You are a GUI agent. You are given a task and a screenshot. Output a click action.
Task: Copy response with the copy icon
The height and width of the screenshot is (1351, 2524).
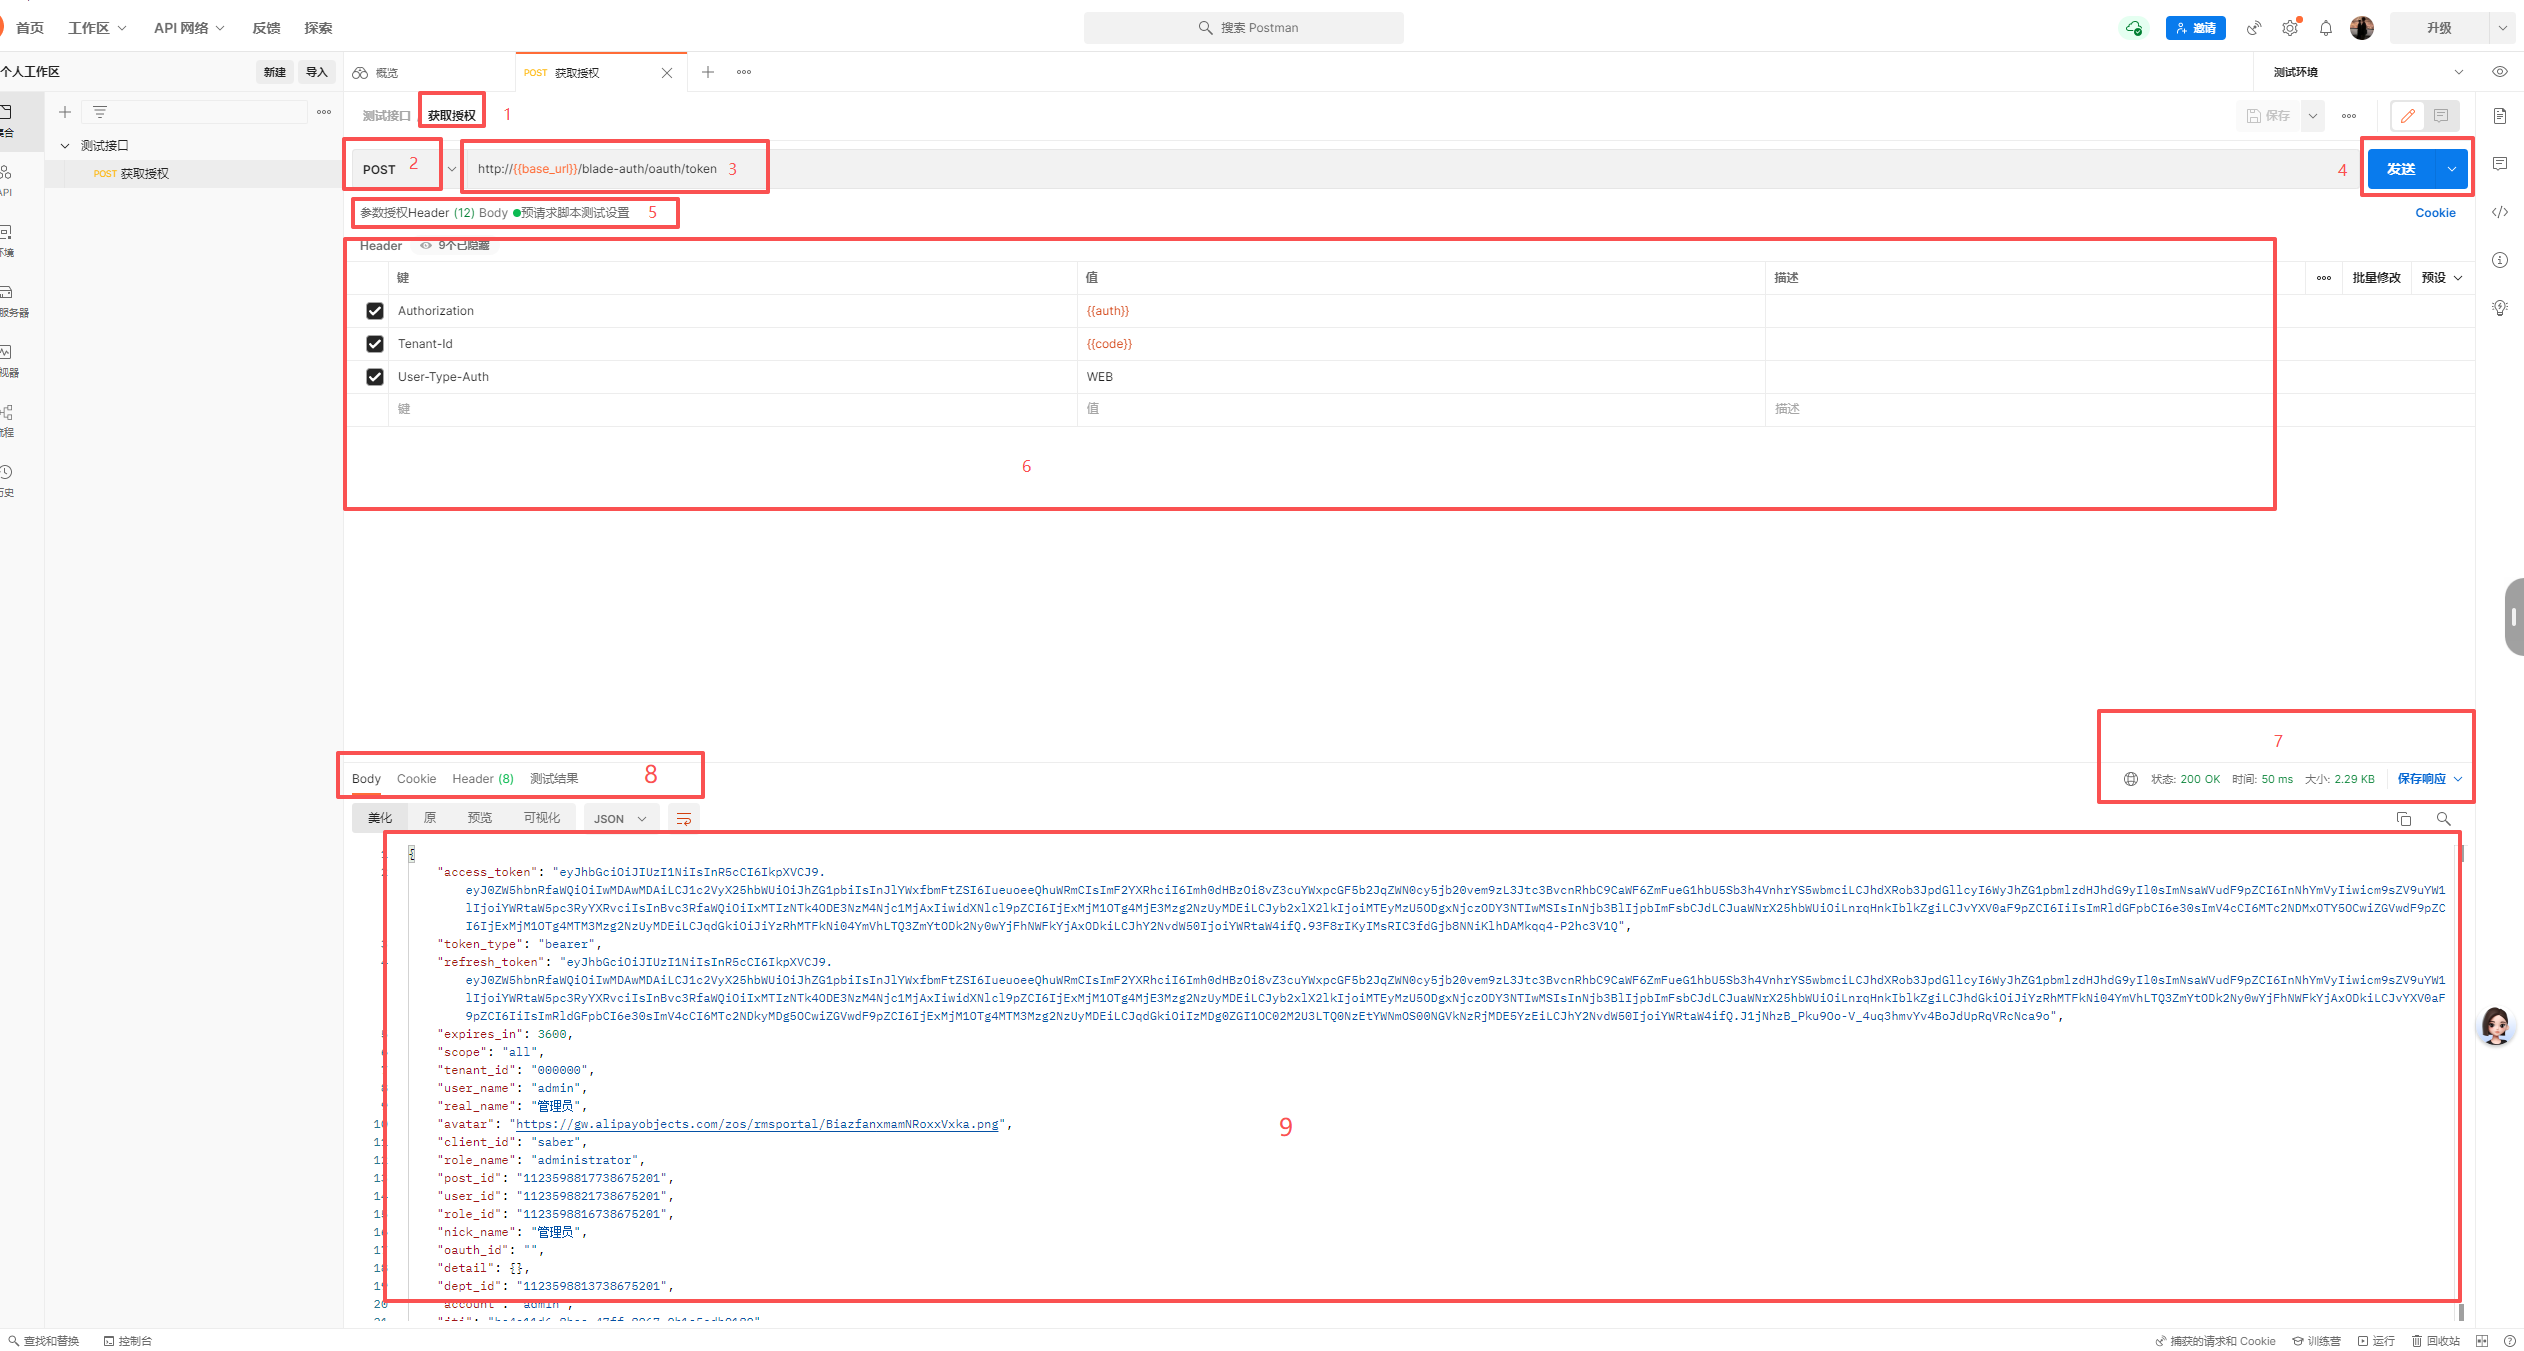(x=2403, y=819)
